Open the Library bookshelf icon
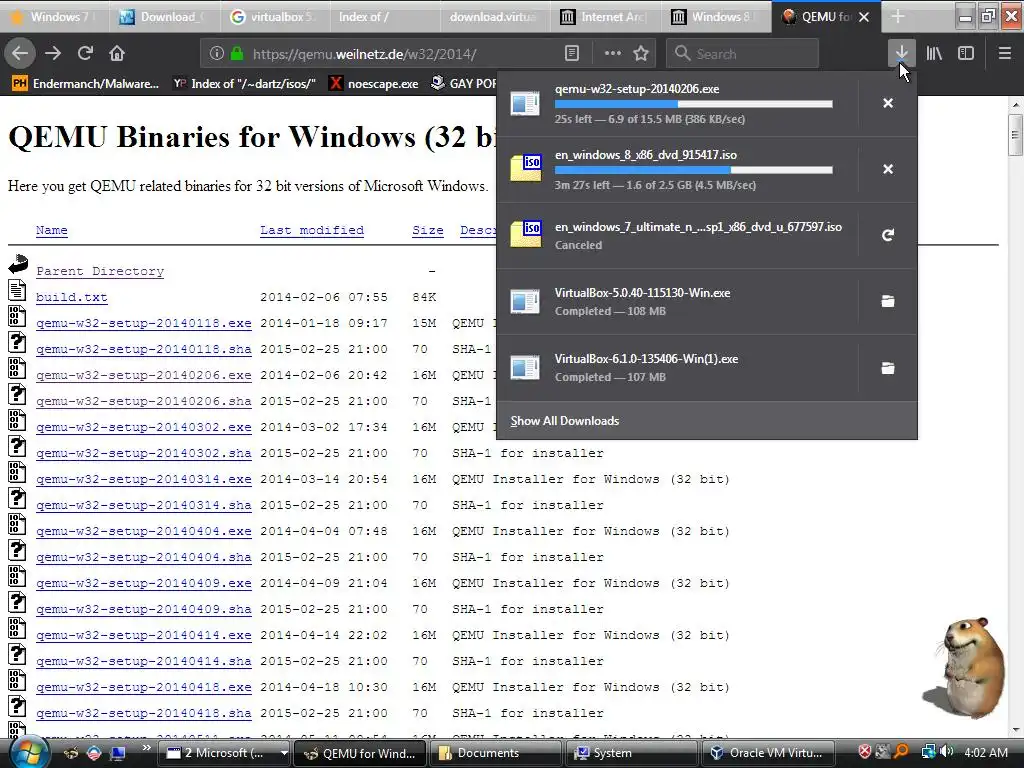Image resolution: width=1024 pixels, height=768 pixels. [x=934, y=54]
